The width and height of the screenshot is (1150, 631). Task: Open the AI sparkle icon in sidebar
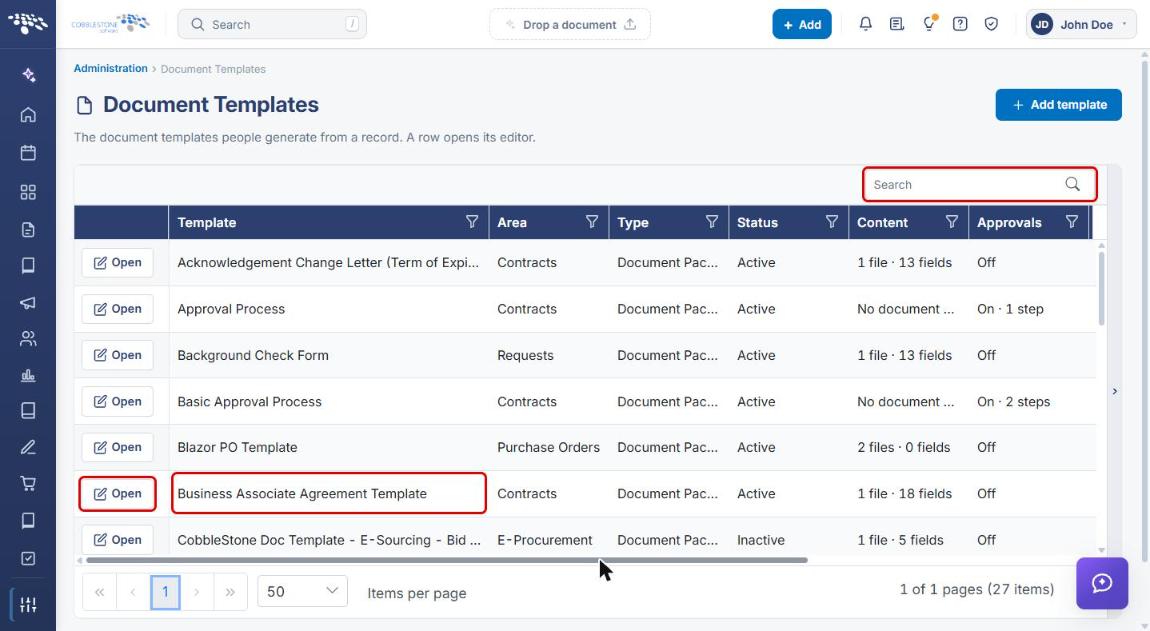28,75
